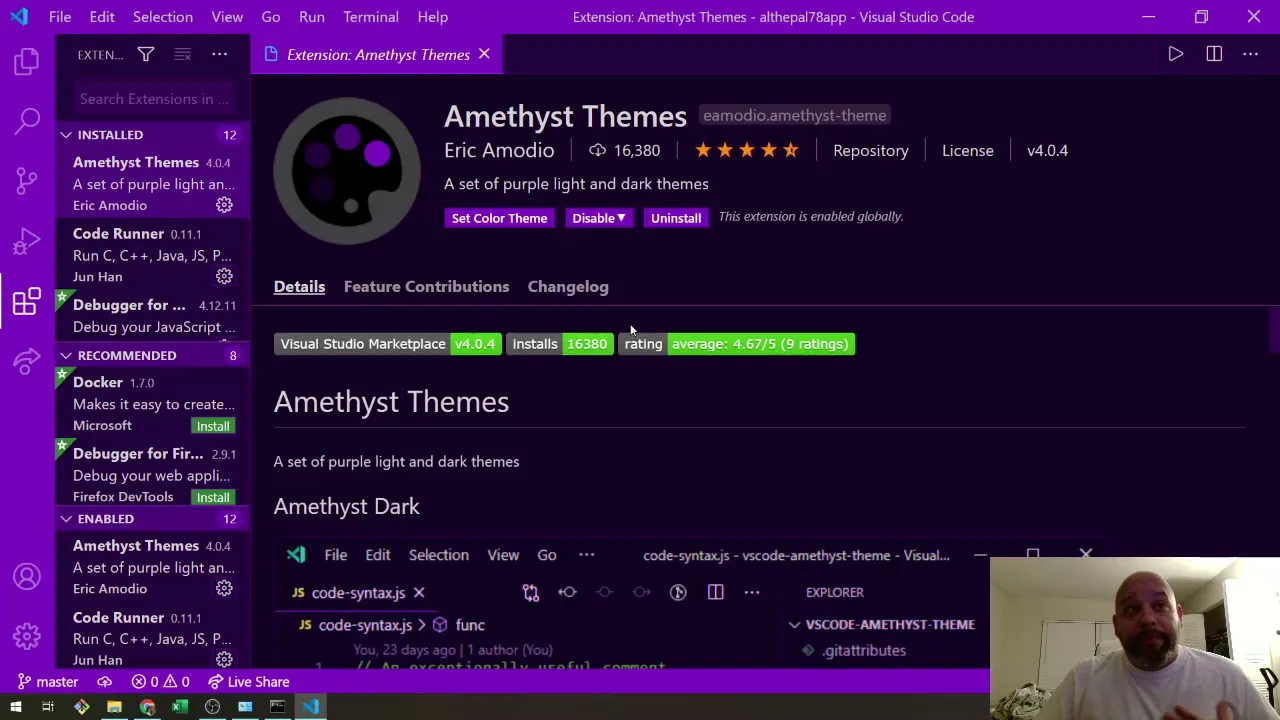
Task: Open the Edit menu
Action: pyautogui.click(x=102, y=17)
